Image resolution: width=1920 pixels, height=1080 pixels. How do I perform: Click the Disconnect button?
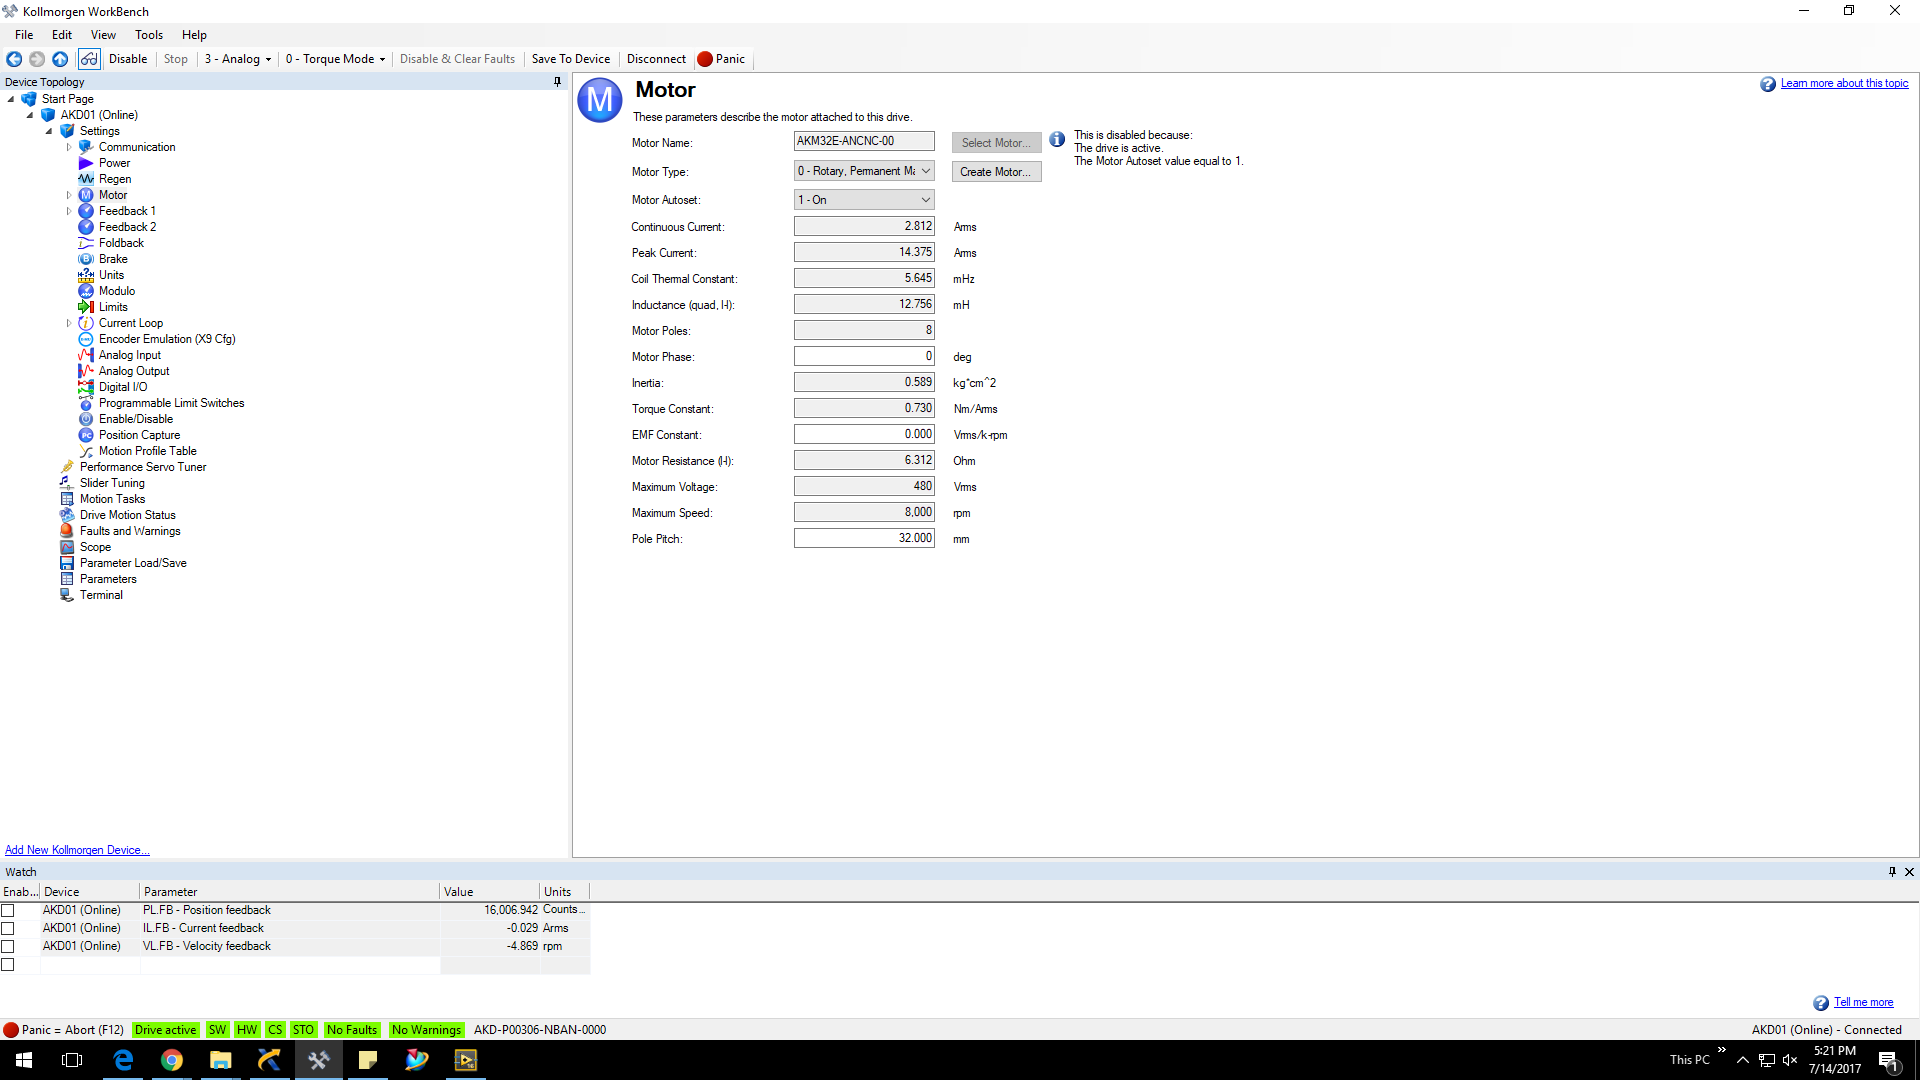click(656, 59)
